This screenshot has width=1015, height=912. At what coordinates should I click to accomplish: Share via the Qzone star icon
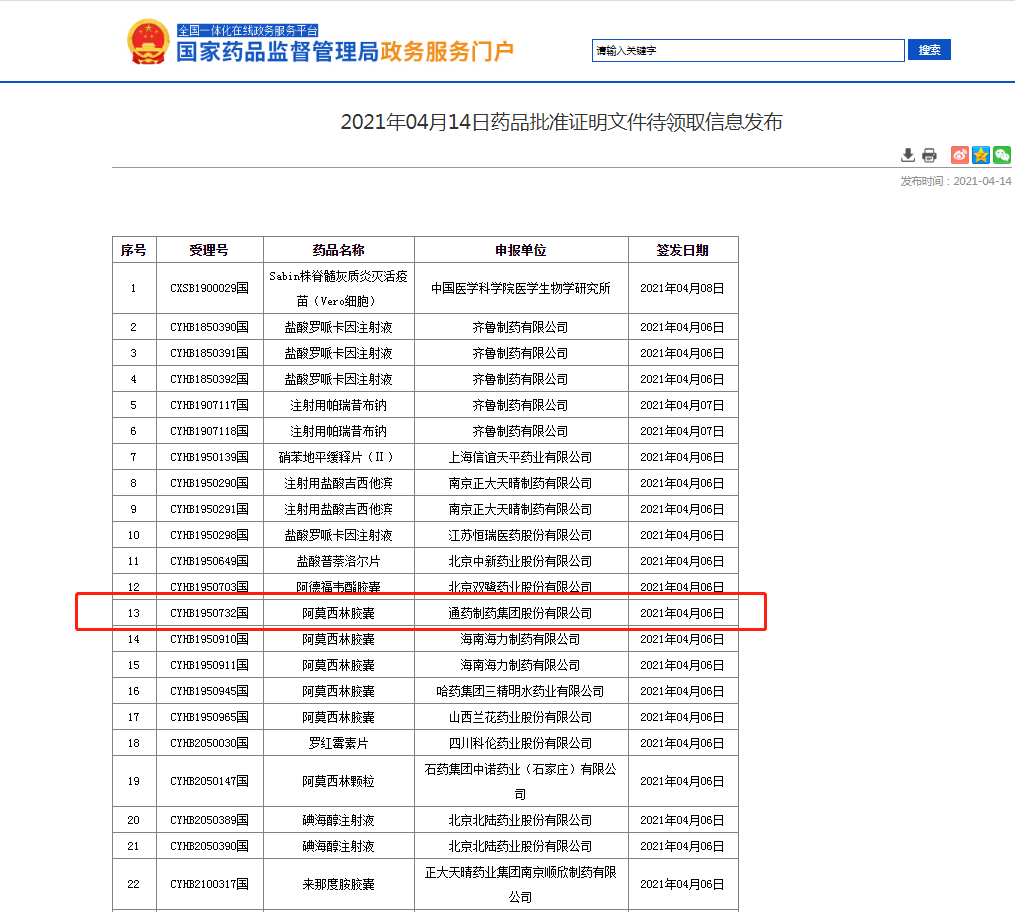tap(981, 155)
